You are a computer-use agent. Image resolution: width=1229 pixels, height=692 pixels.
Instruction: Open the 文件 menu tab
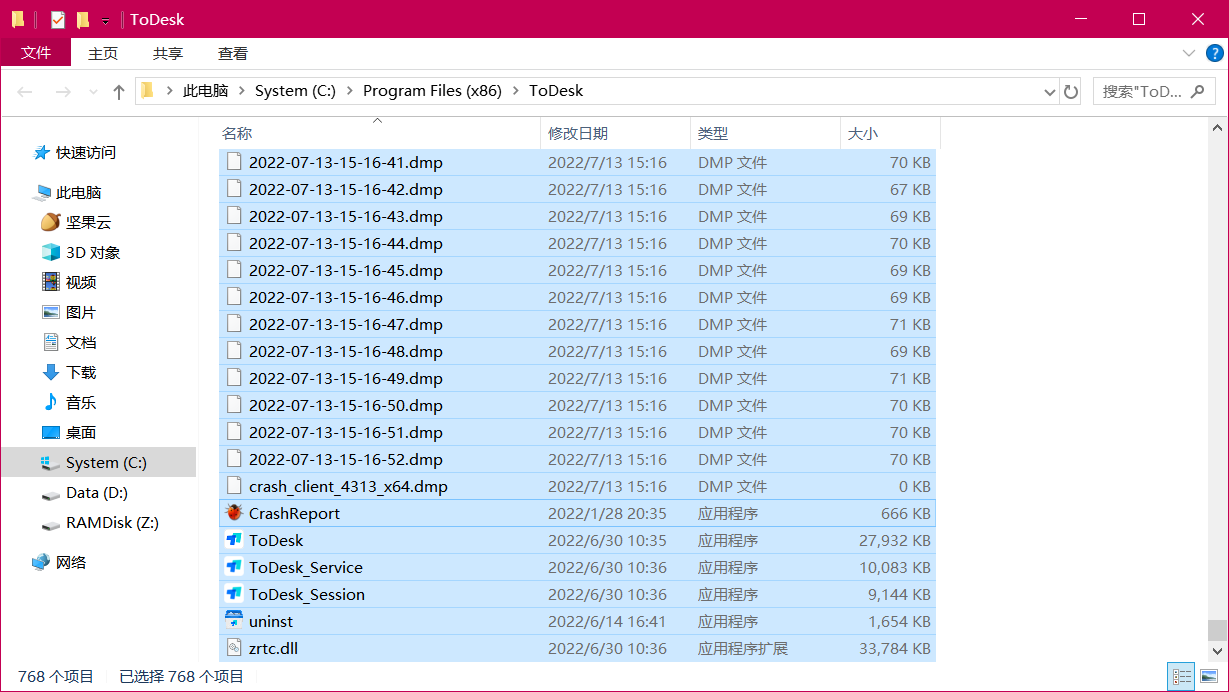[x=36, y=53]
